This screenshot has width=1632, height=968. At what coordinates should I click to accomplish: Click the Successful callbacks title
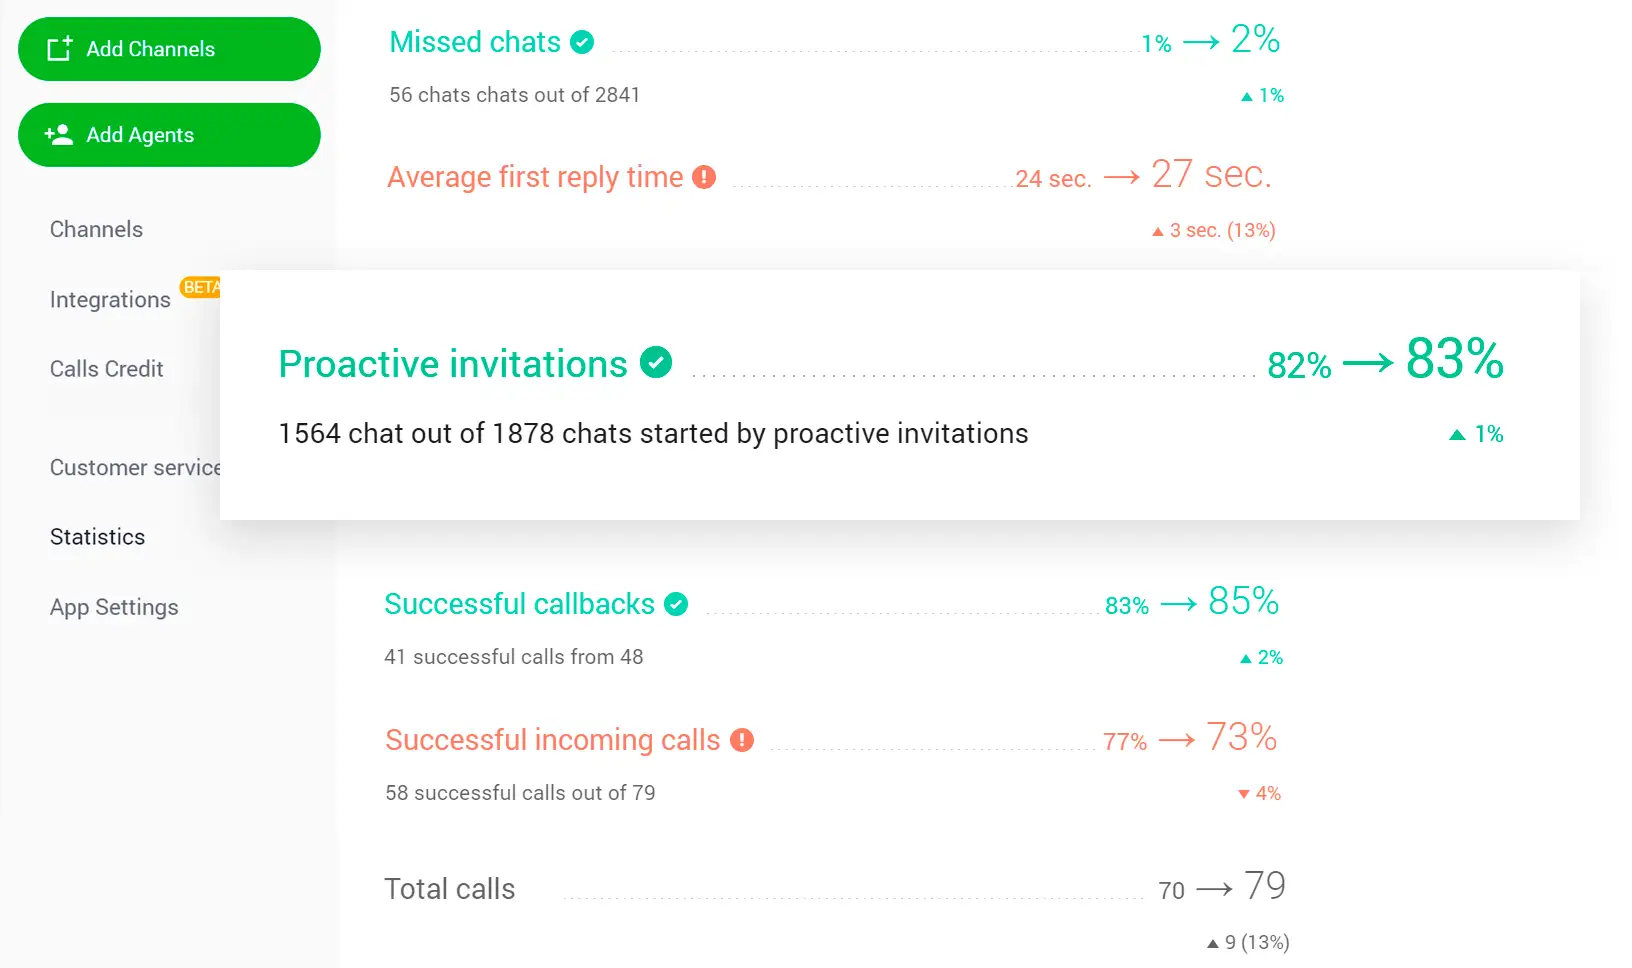pyautogui.click(x=519, y=604)
